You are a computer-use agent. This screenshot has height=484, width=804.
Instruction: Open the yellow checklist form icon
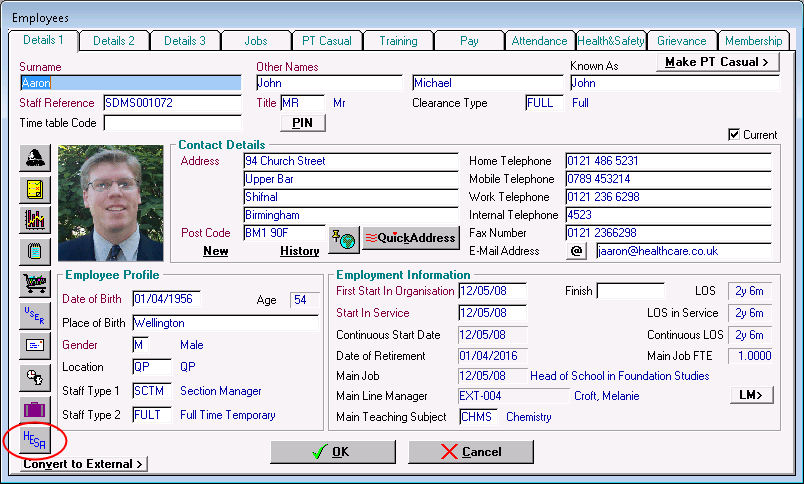35,190
